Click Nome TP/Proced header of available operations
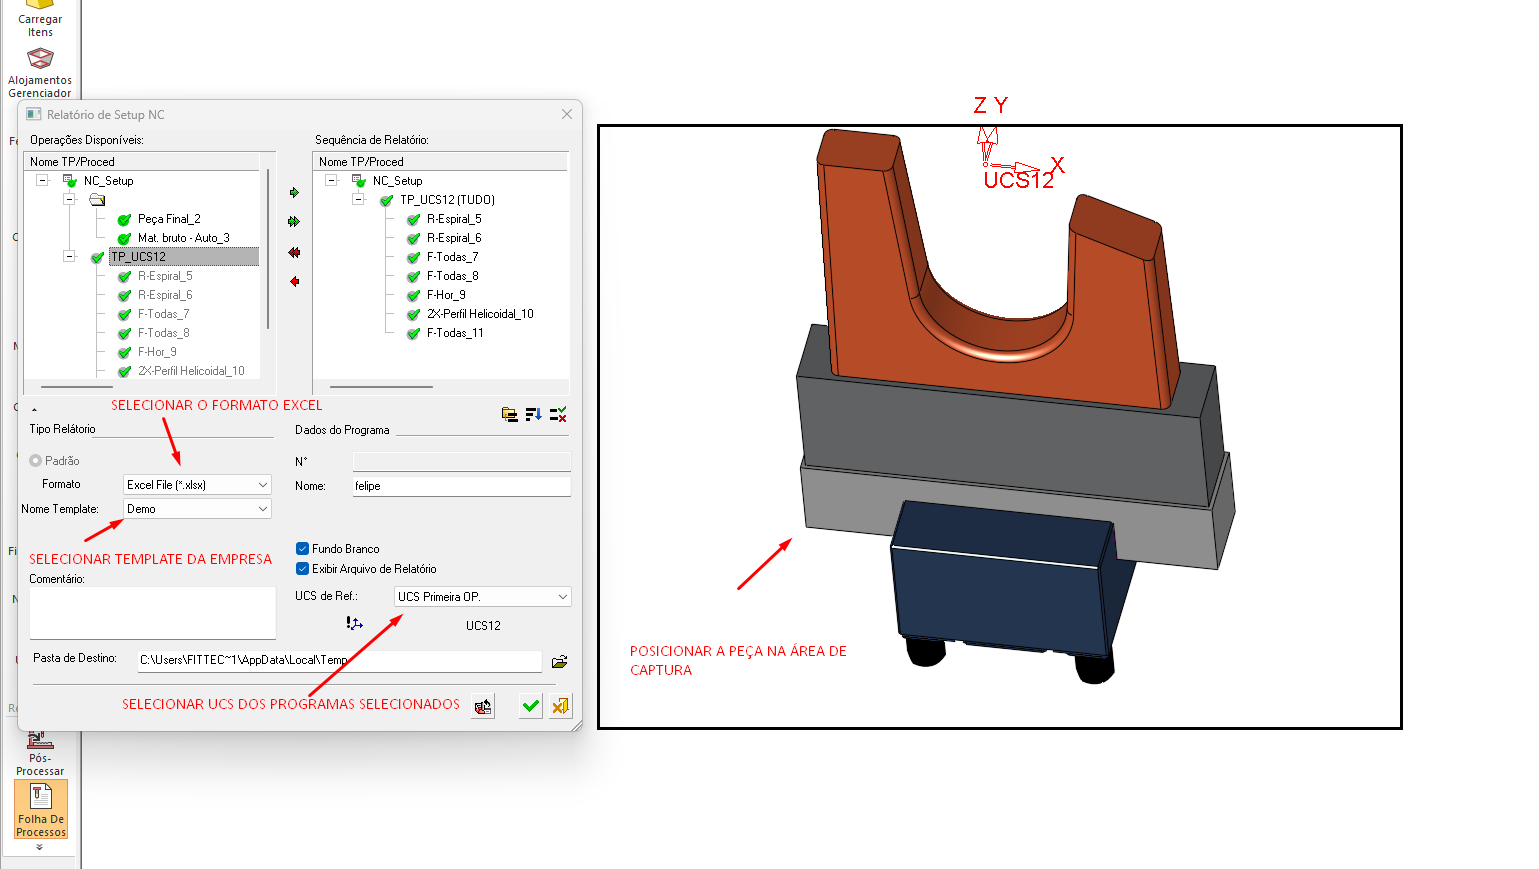The width and height of the screenshot is (1539, 869). [142, 161]
